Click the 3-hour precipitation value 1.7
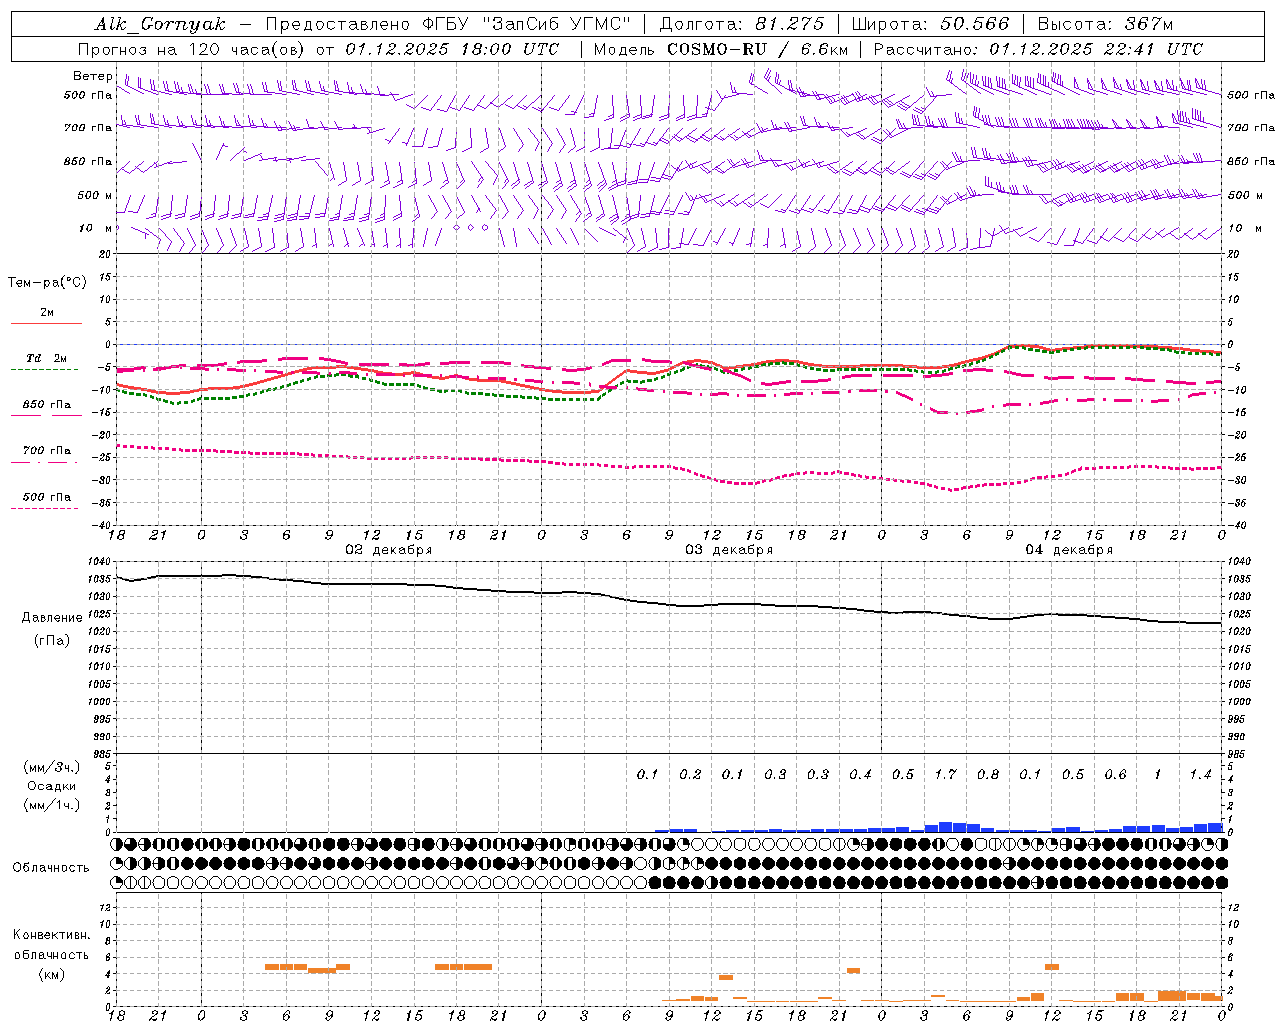 click(945, 774)
